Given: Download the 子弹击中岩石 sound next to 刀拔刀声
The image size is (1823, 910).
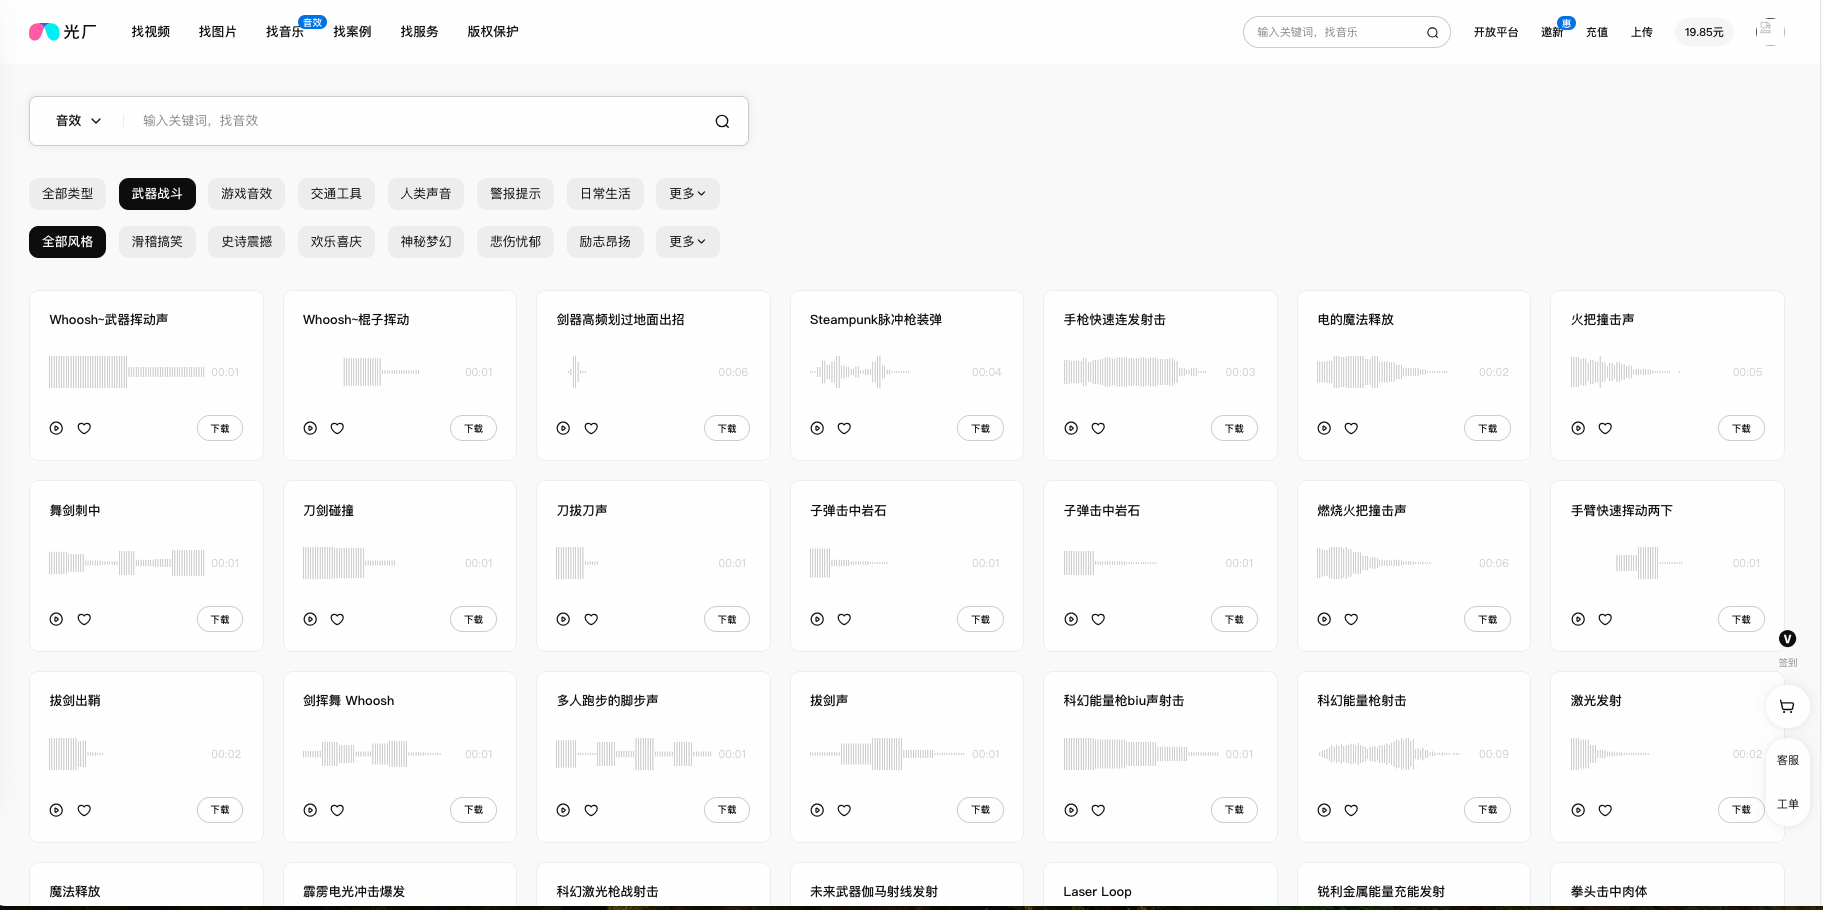Looking at the screenshot, I should [980, 619].
